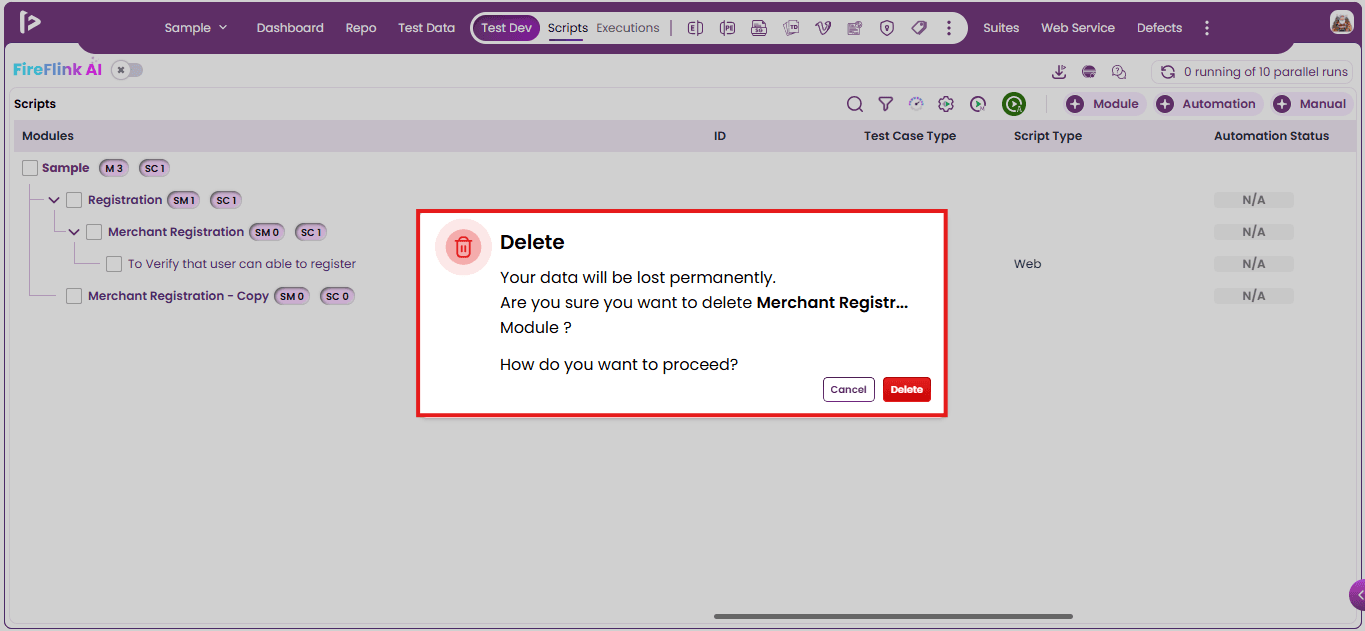
Task: Open the Suites tab
Action: tap(1001, 28)
